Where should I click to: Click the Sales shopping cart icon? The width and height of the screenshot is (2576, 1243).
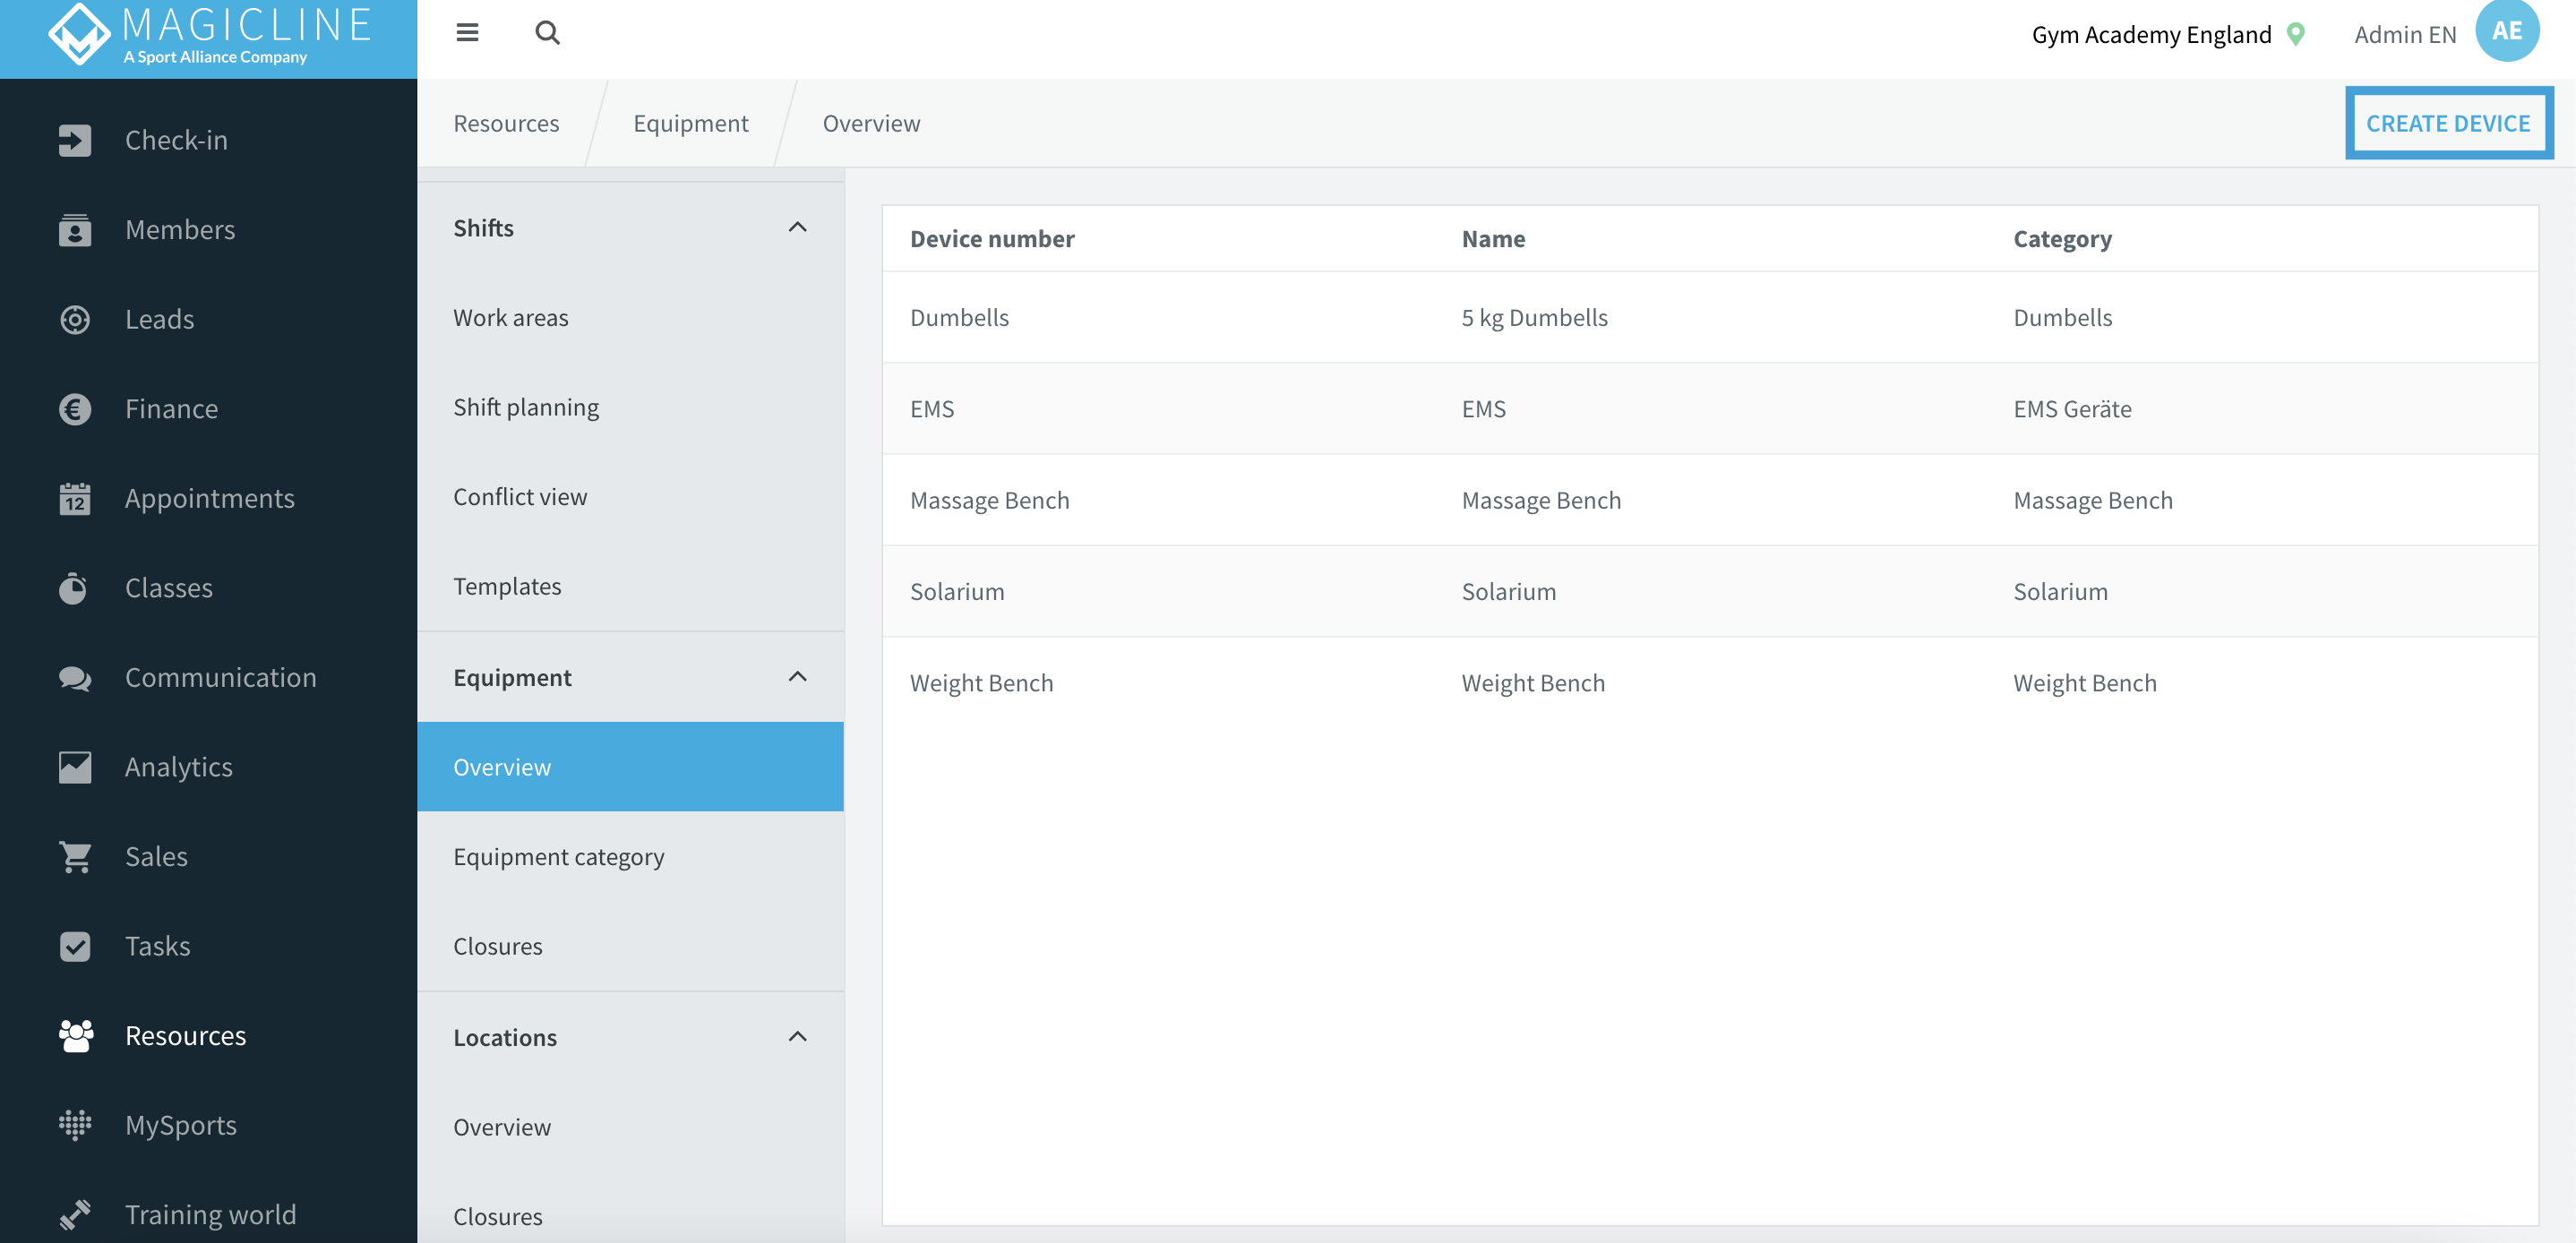[x=75, y=857]
